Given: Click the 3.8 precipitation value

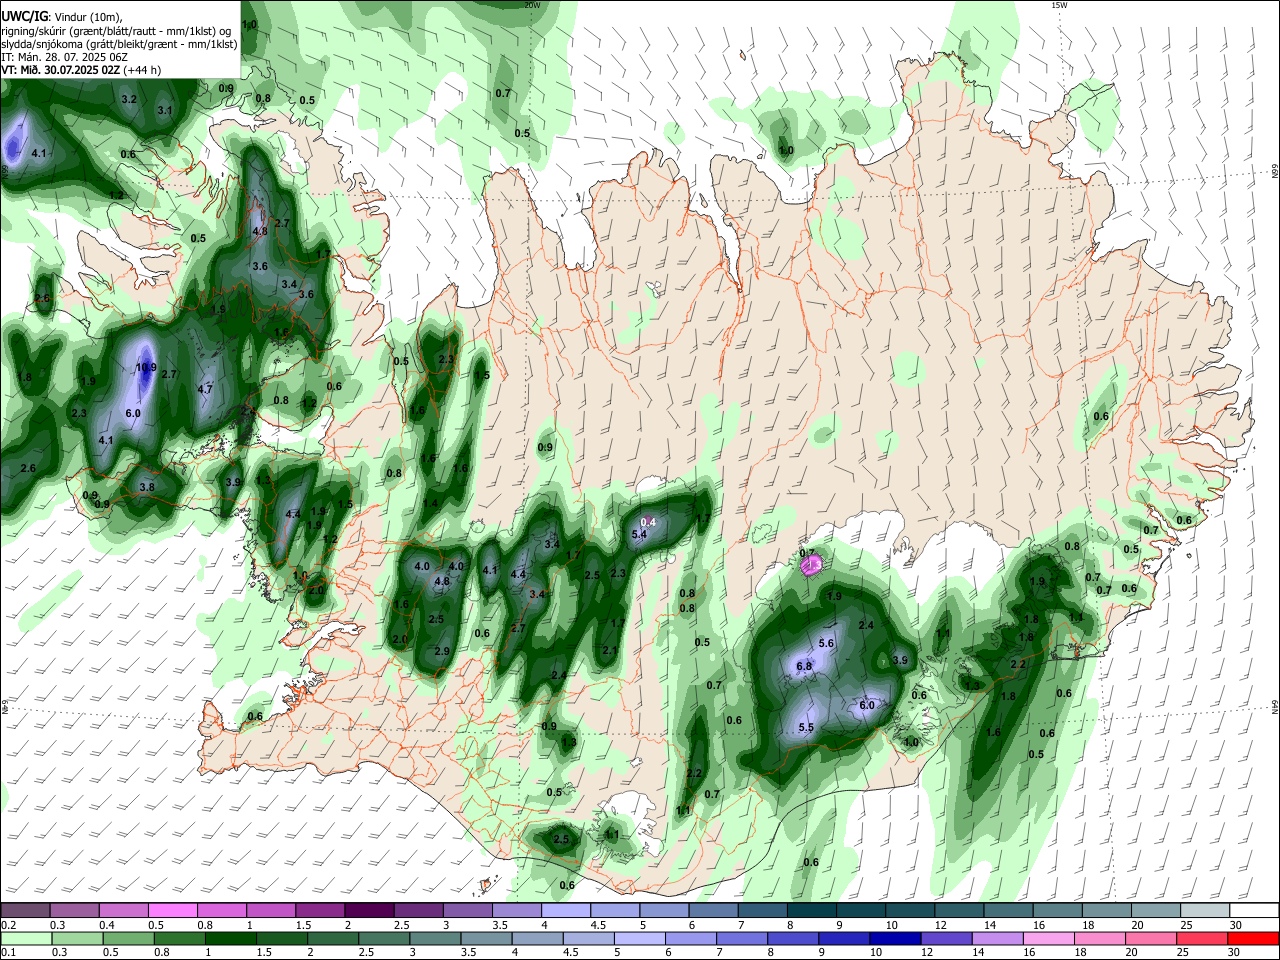Looking at the screenshot, I should 147,487.
